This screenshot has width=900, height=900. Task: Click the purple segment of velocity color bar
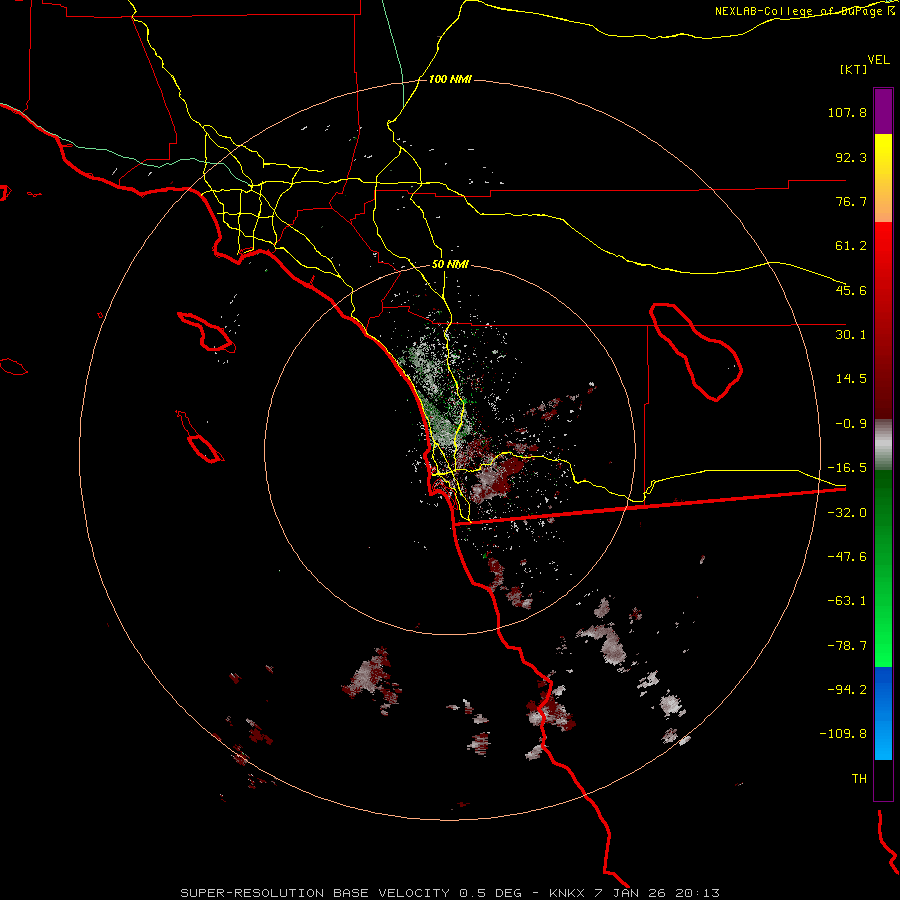883,111
